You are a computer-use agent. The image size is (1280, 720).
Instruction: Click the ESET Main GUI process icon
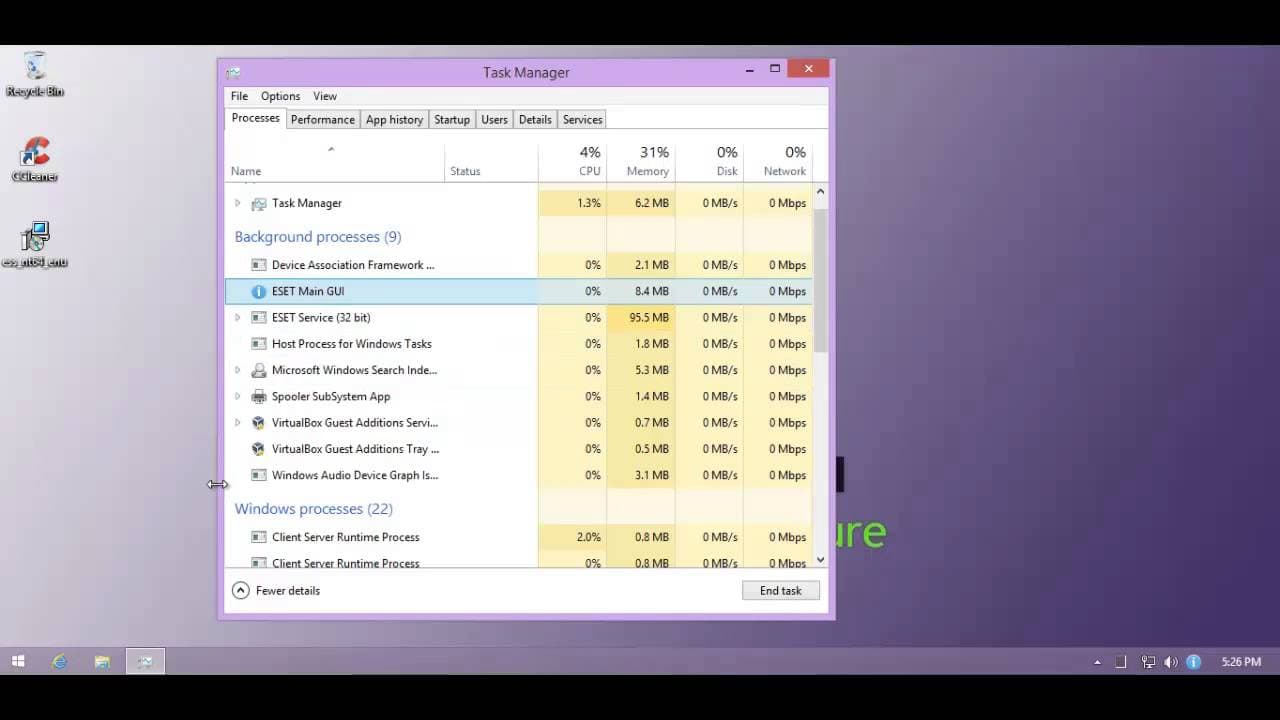(258, 291)
